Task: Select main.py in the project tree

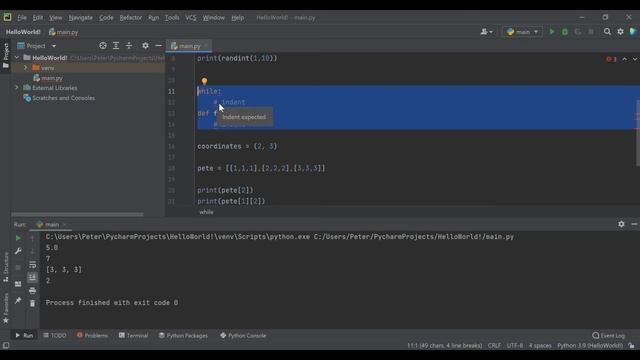Action: coord(52,78)
